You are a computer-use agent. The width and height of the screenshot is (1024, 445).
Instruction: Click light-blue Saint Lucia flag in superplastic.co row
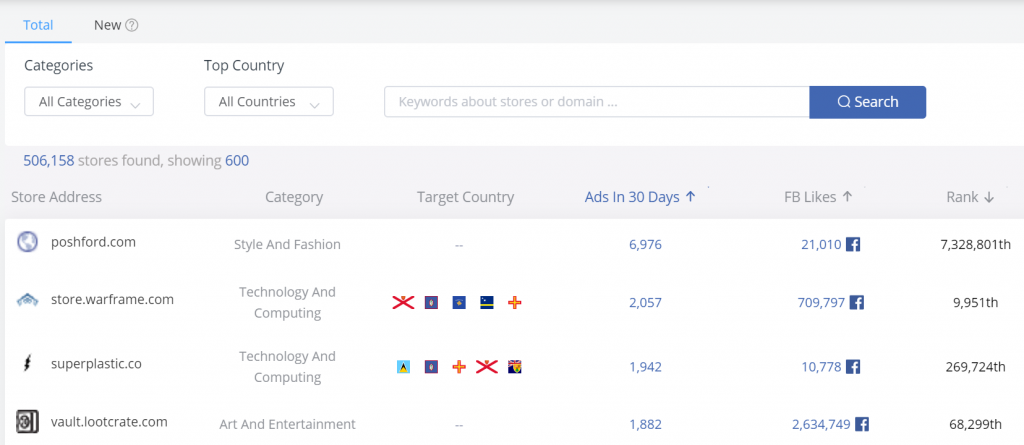point(404,367)
